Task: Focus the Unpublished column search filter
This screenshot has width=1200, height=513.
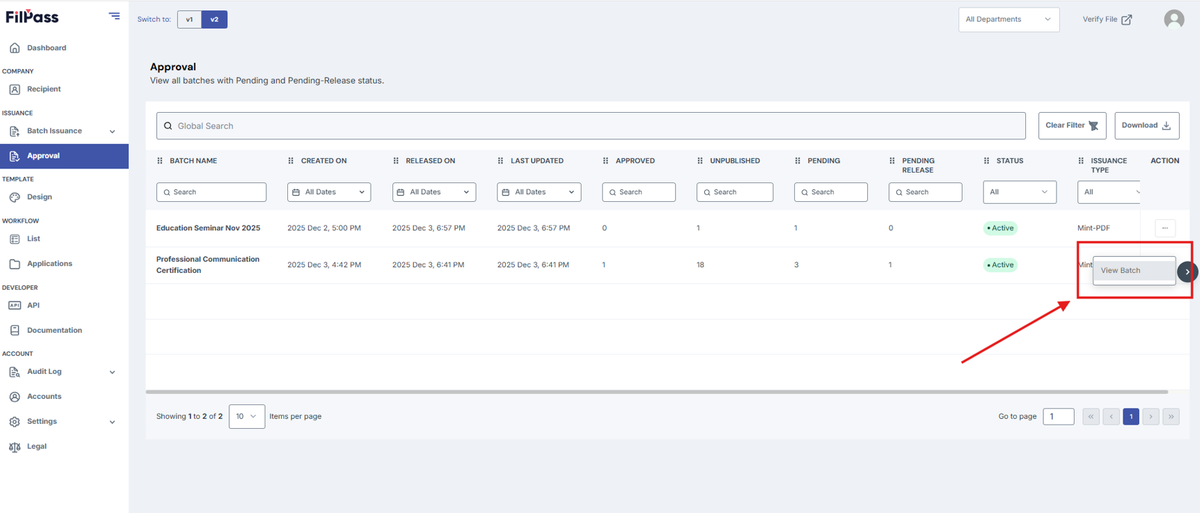Action: pyautogui.click(x=735, y=192)
